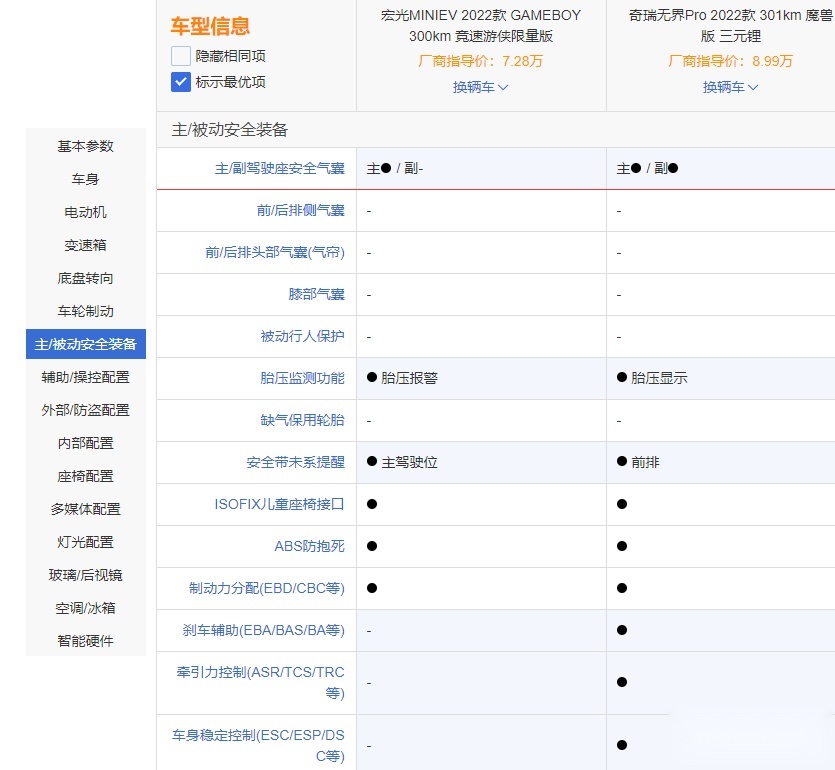Open 牵引力控制(ASR/TCS/TRC等) link
The image size is (835, 770).
(x=260, y=683)
